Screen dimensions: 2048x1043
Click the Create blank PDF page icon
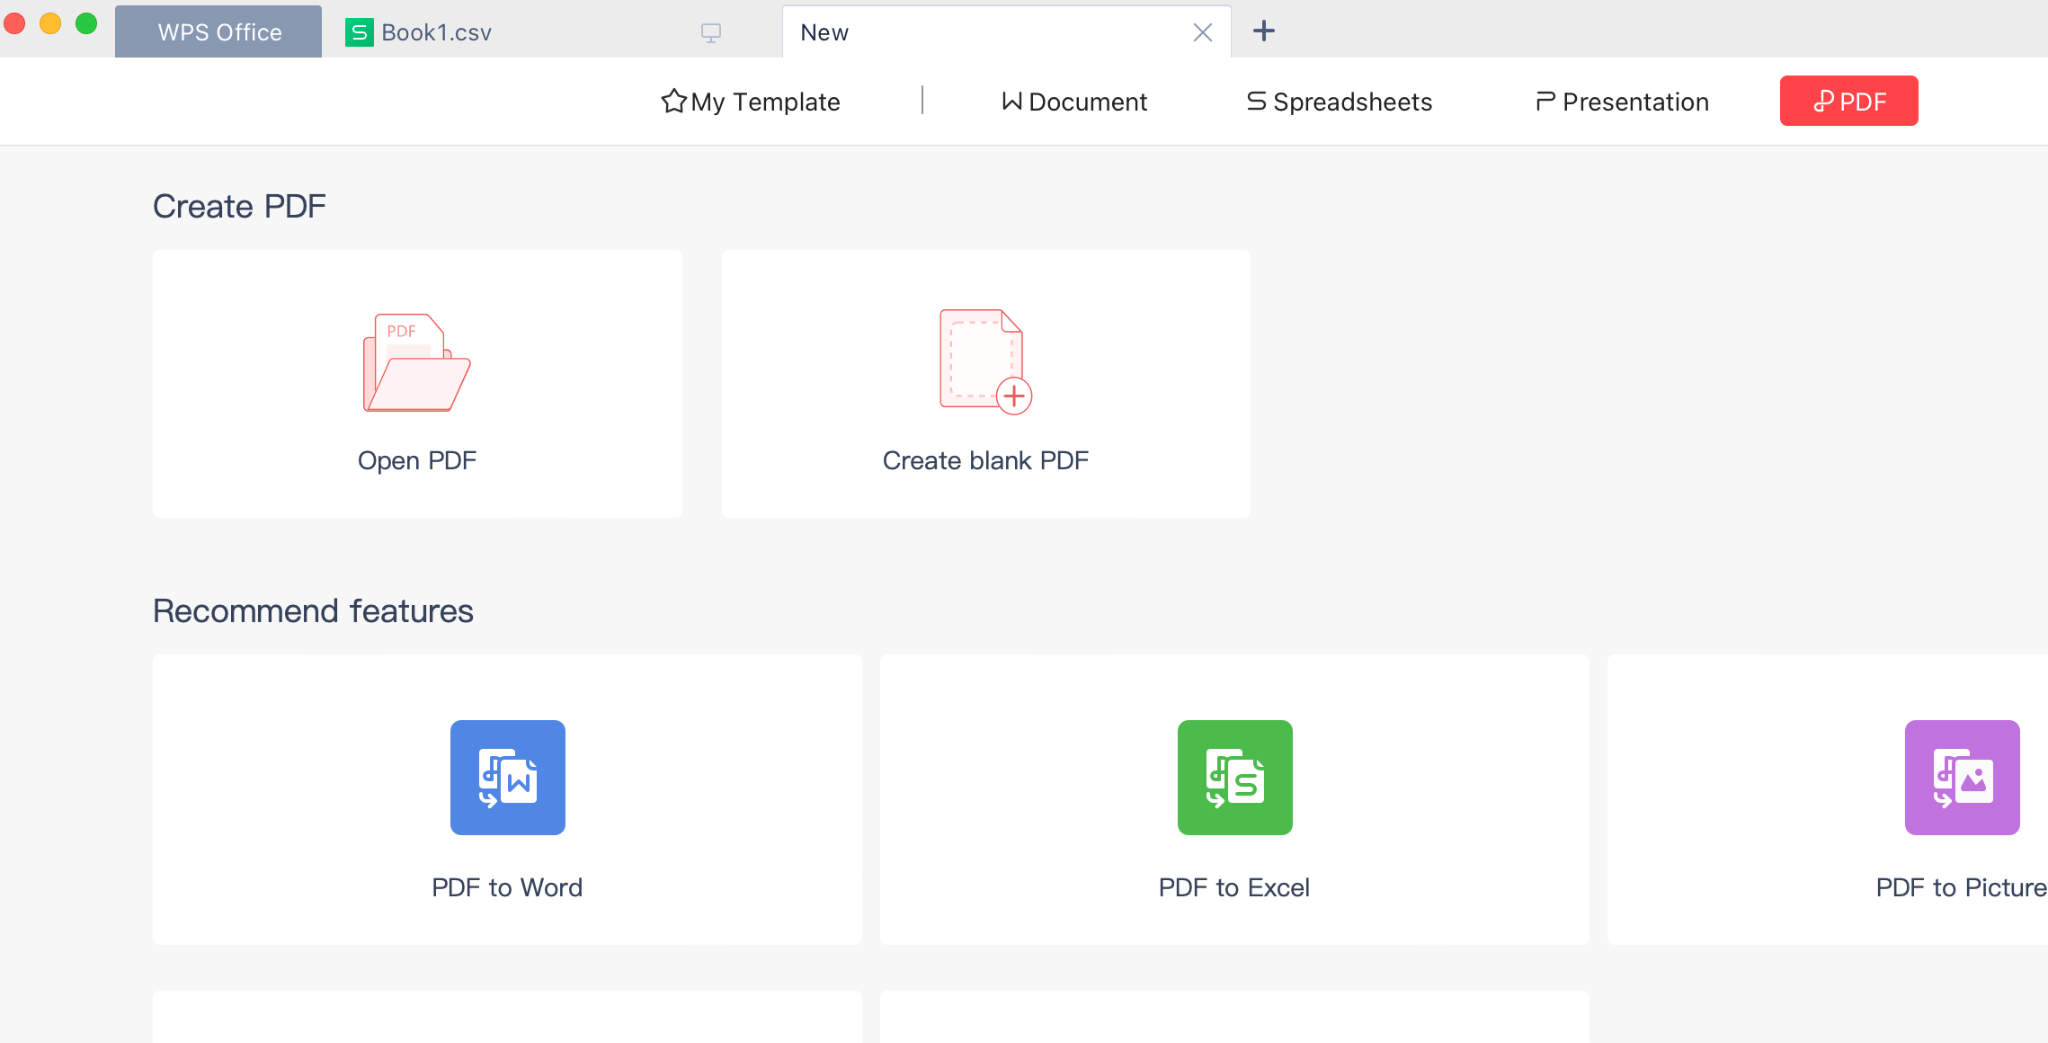984,360
